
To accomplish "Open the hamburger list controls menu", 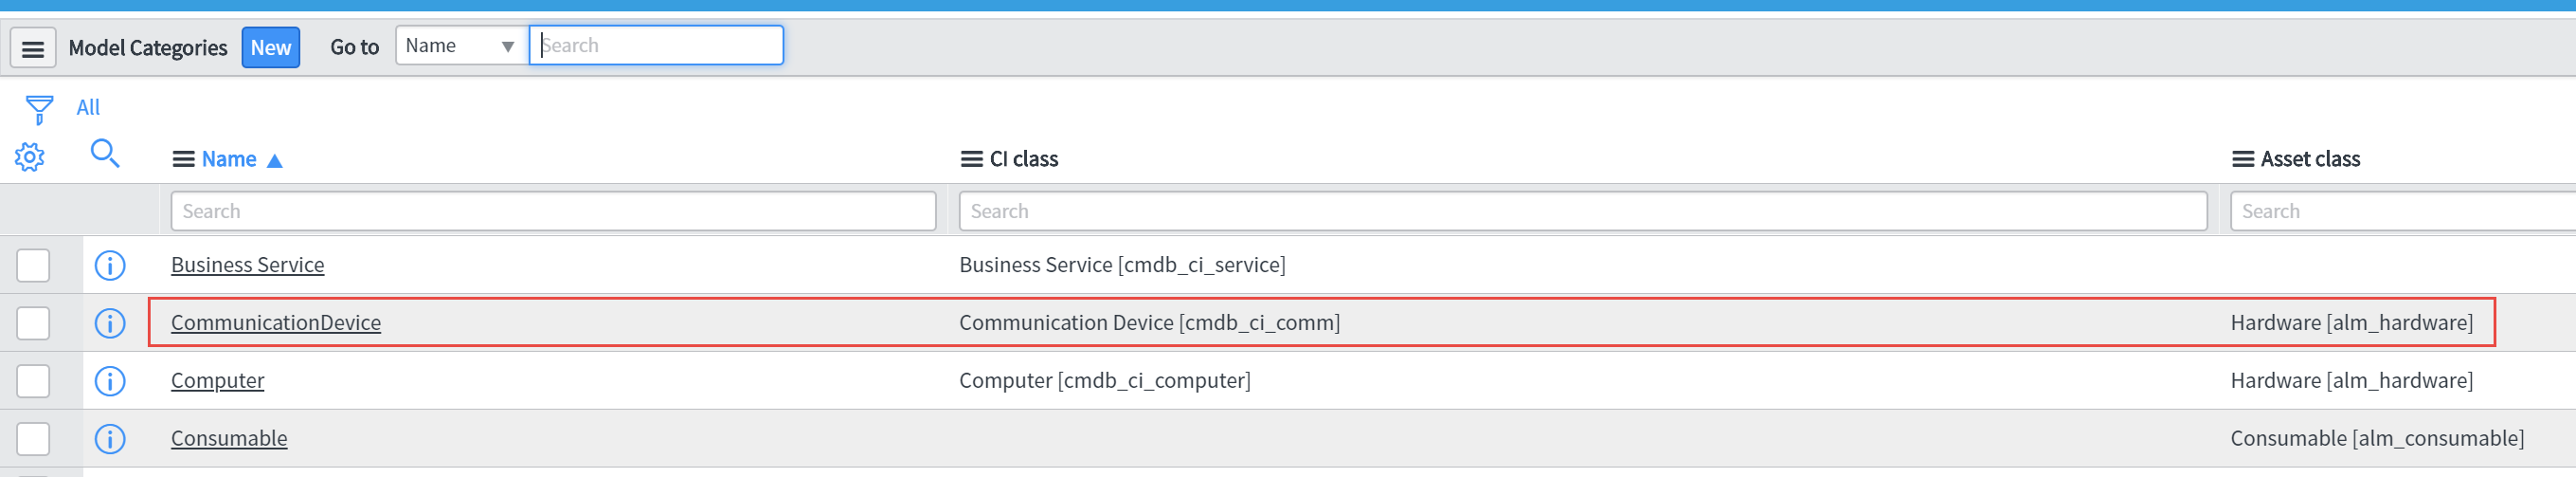I will 33,48.
